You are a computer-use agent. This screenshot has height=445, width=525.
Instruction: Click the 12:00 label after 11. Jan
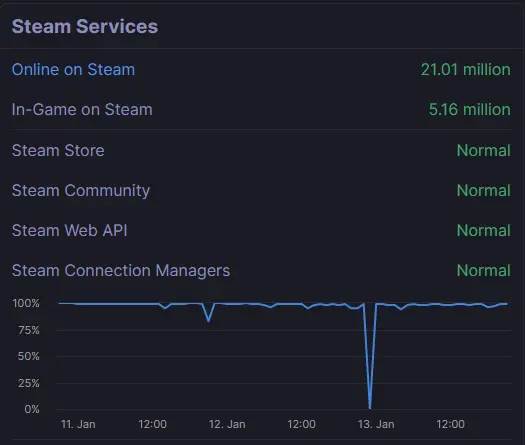[153, 424]
